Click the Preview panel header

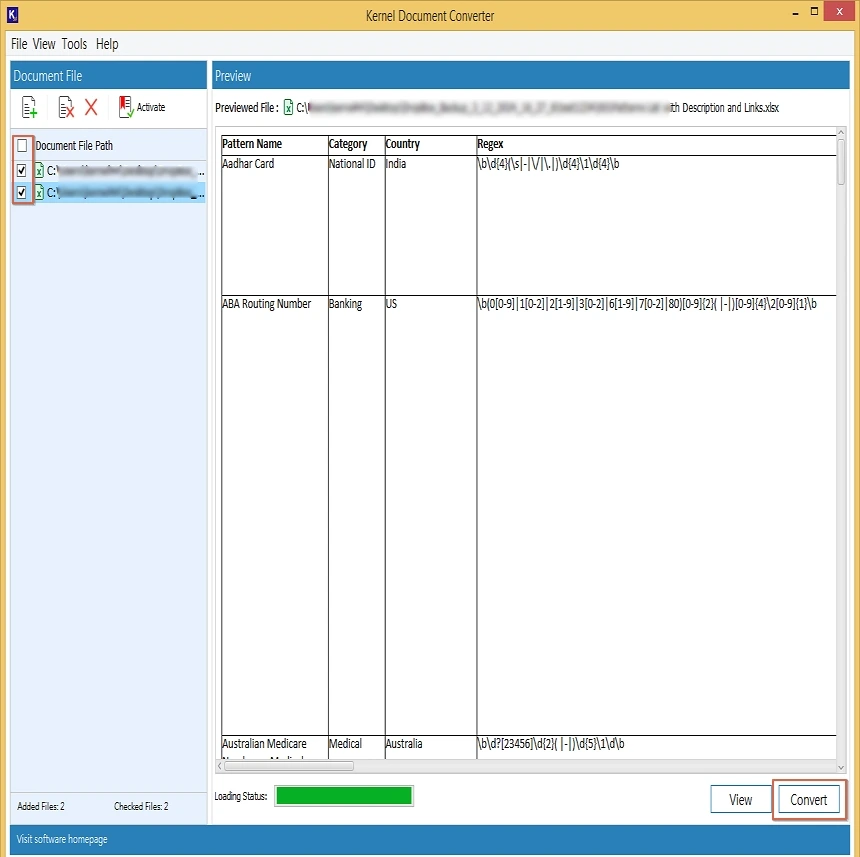[530, 76]
